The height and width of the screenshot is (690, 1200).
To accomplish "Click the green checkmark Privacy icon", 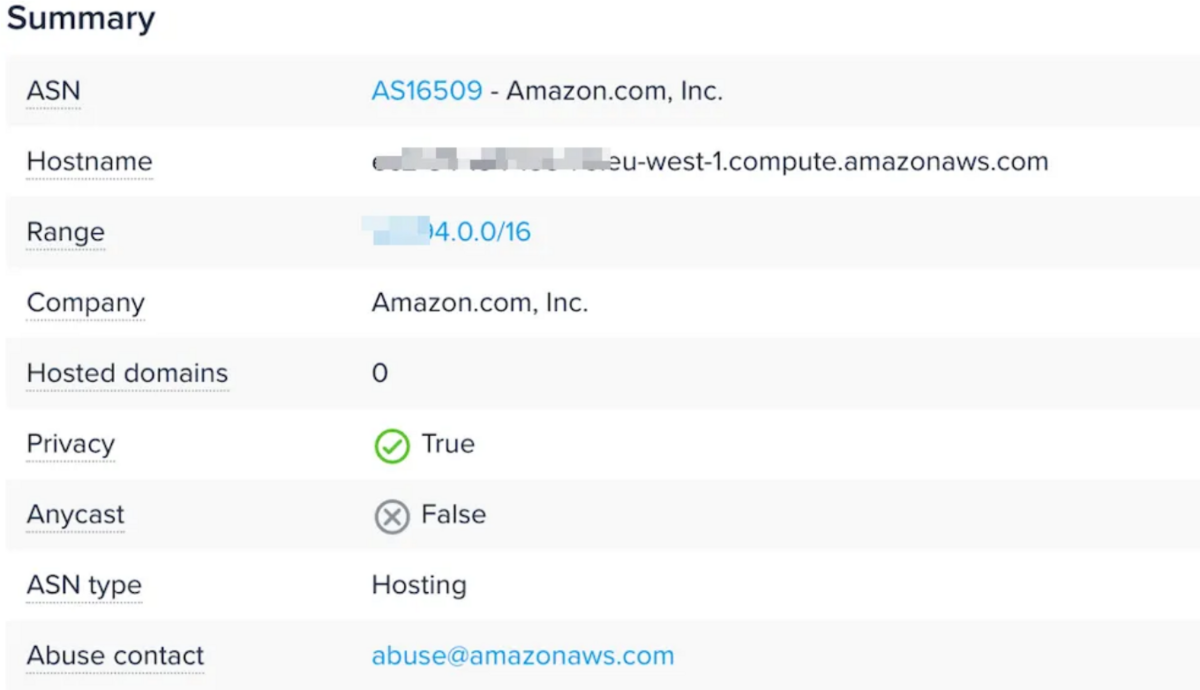I will [392, 446].
